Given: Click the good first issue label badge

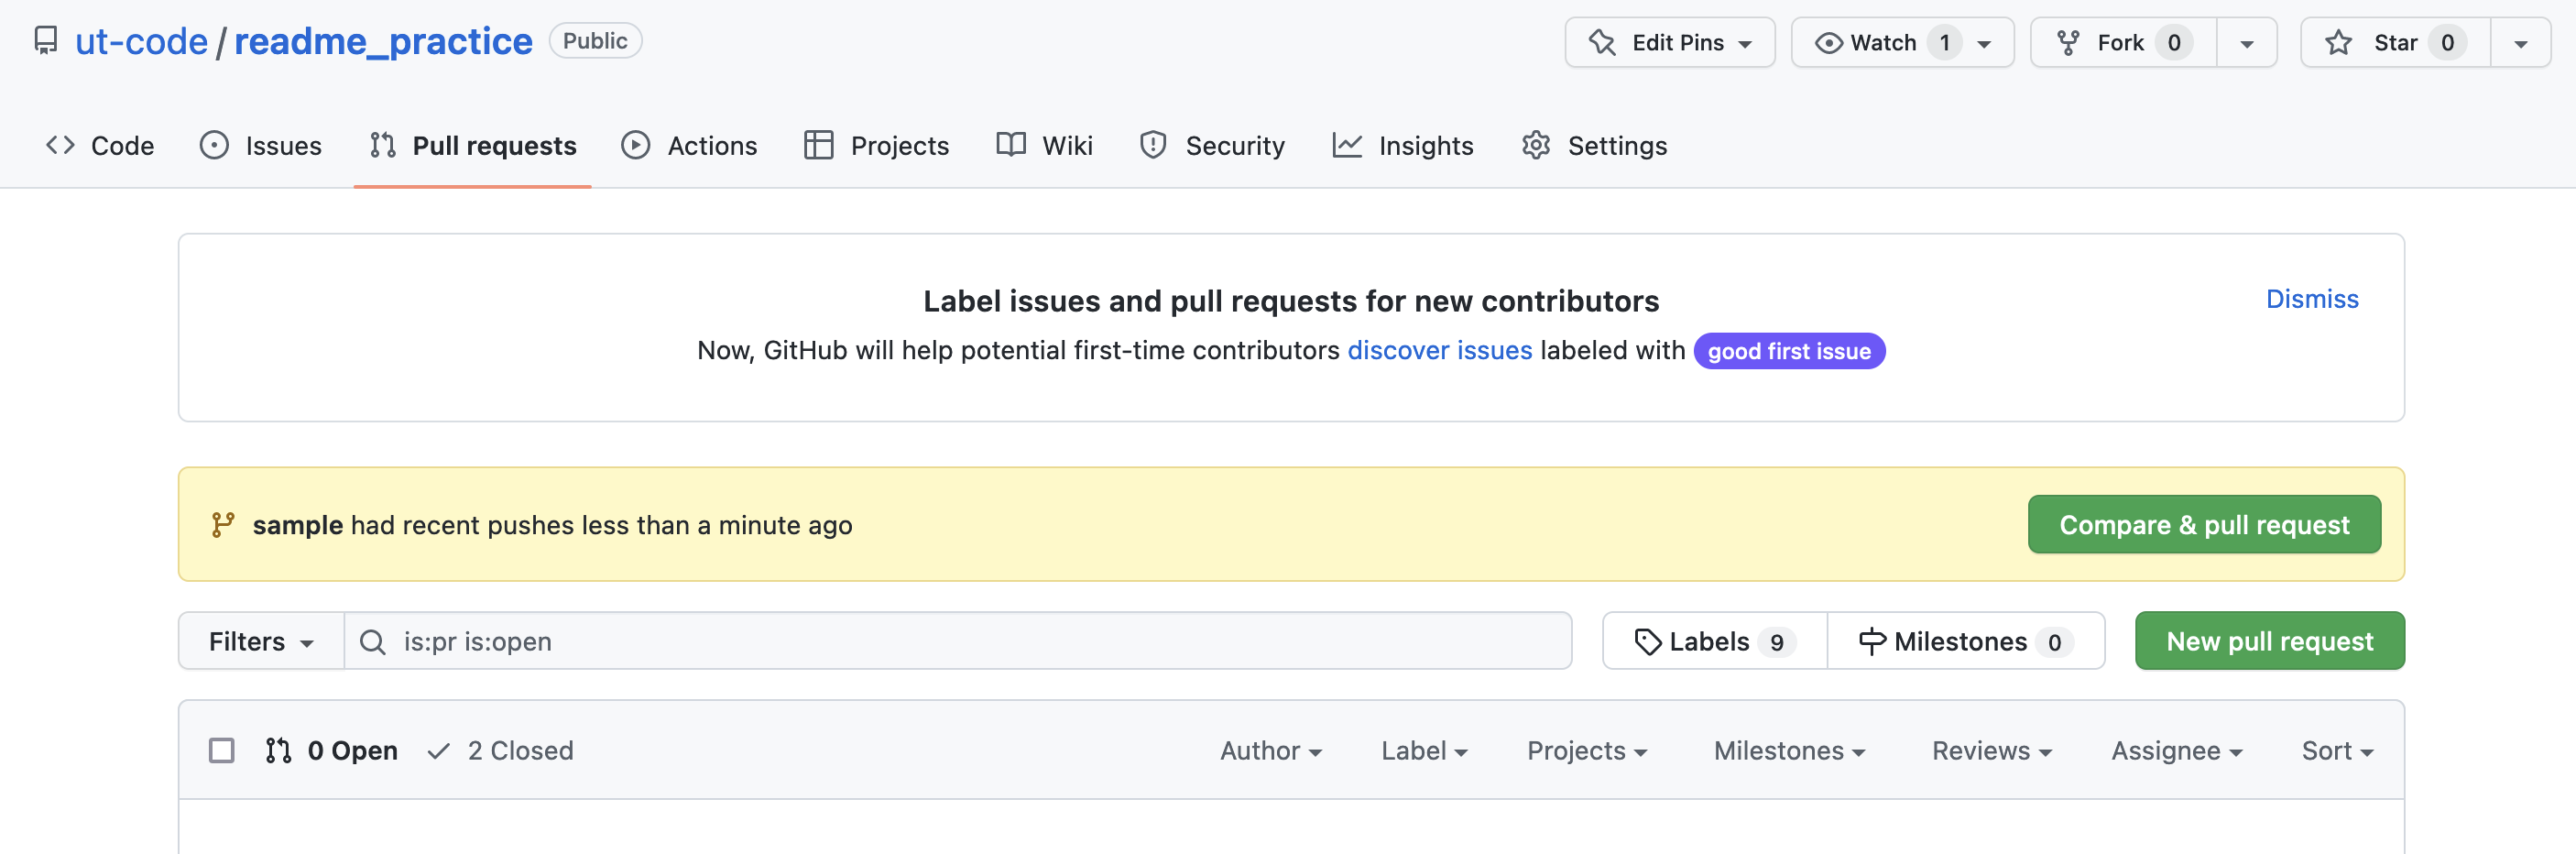Looking at the screenshot, I should click(1789, 351).
